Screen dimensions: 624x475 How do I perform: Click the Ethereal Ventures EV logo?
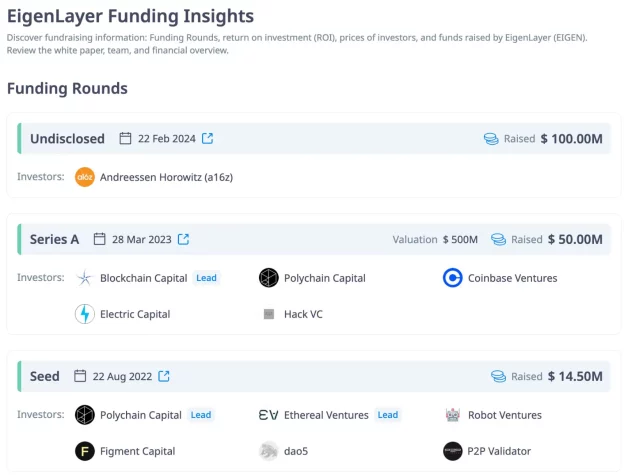pyautogui.click(x=268, y=415)
